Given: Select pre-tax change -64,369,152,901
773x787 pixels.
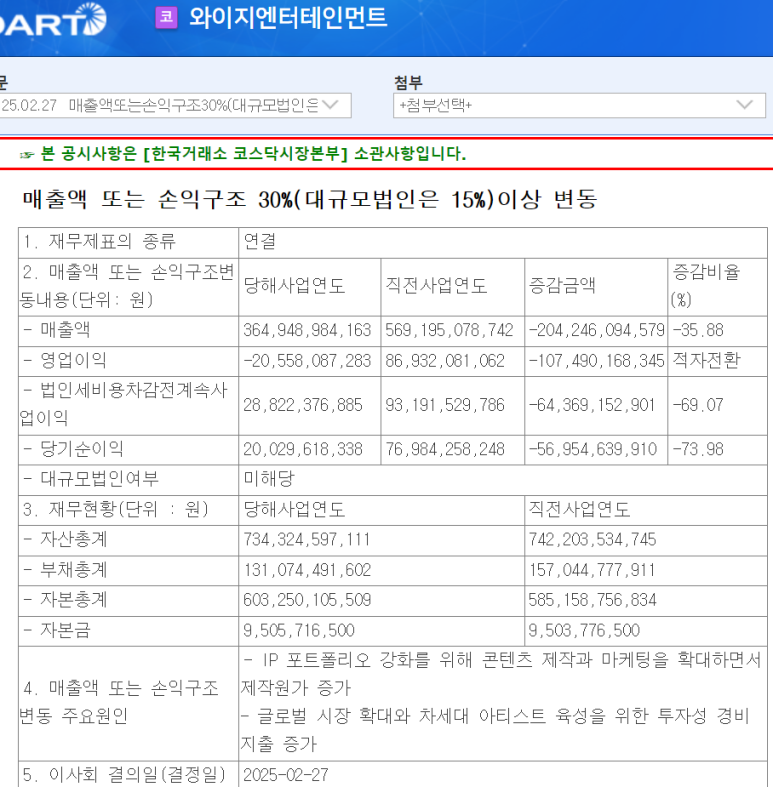Looking at the screenshot, I should [592, 405].
